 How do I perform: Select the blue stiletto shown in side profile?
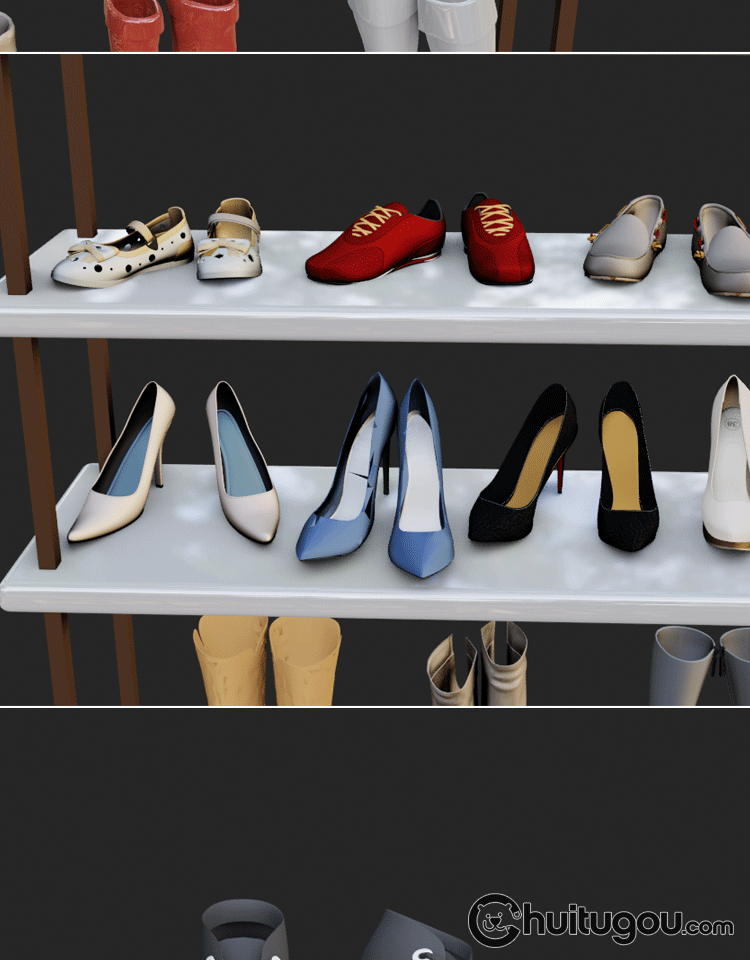click(x=347, y=467)
